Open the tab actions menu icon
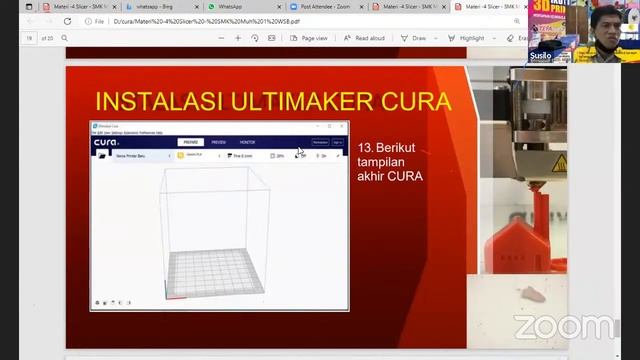Screen dimensions: 640x360 click(29, 7)
